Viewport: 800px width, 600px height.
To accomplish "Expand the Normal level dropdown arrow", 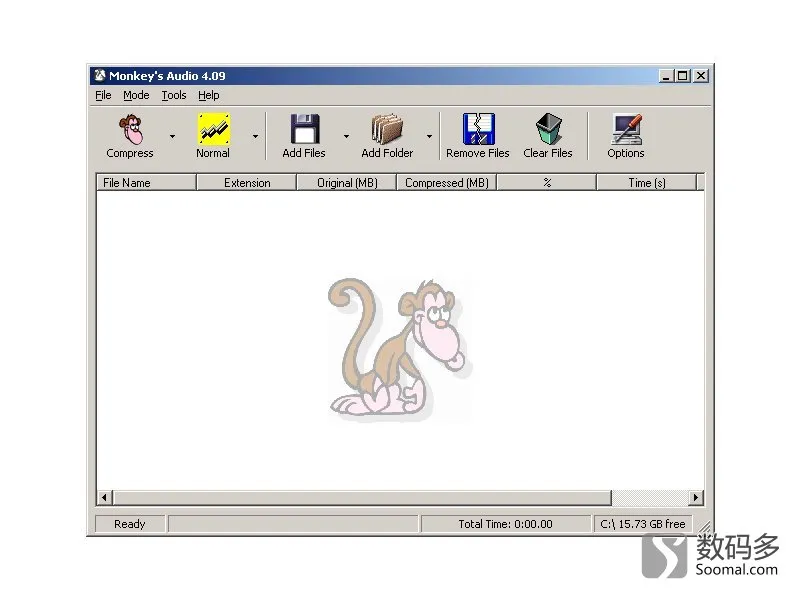I will (255, 136).
